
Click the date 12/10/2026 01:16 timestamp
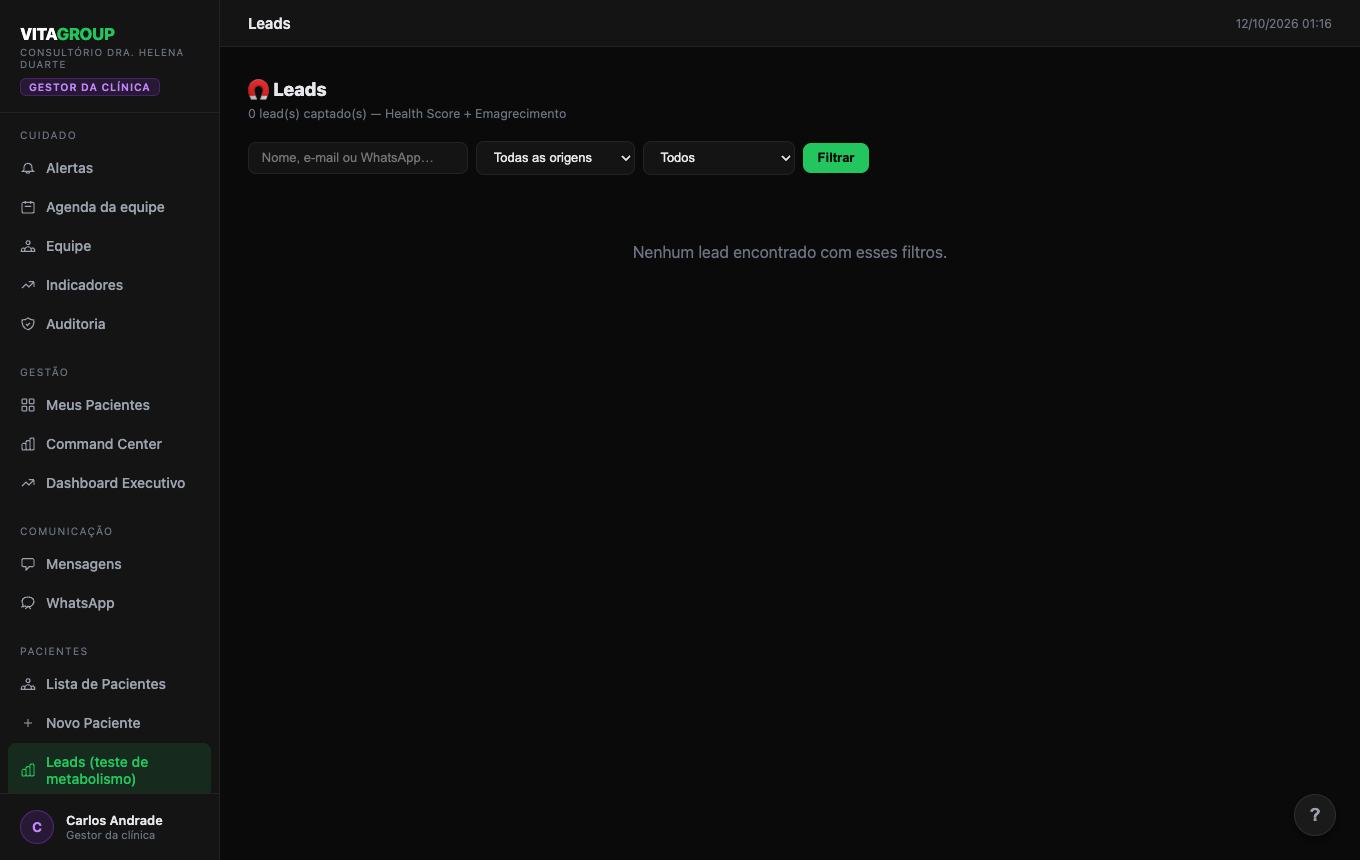coord(1284,24)
